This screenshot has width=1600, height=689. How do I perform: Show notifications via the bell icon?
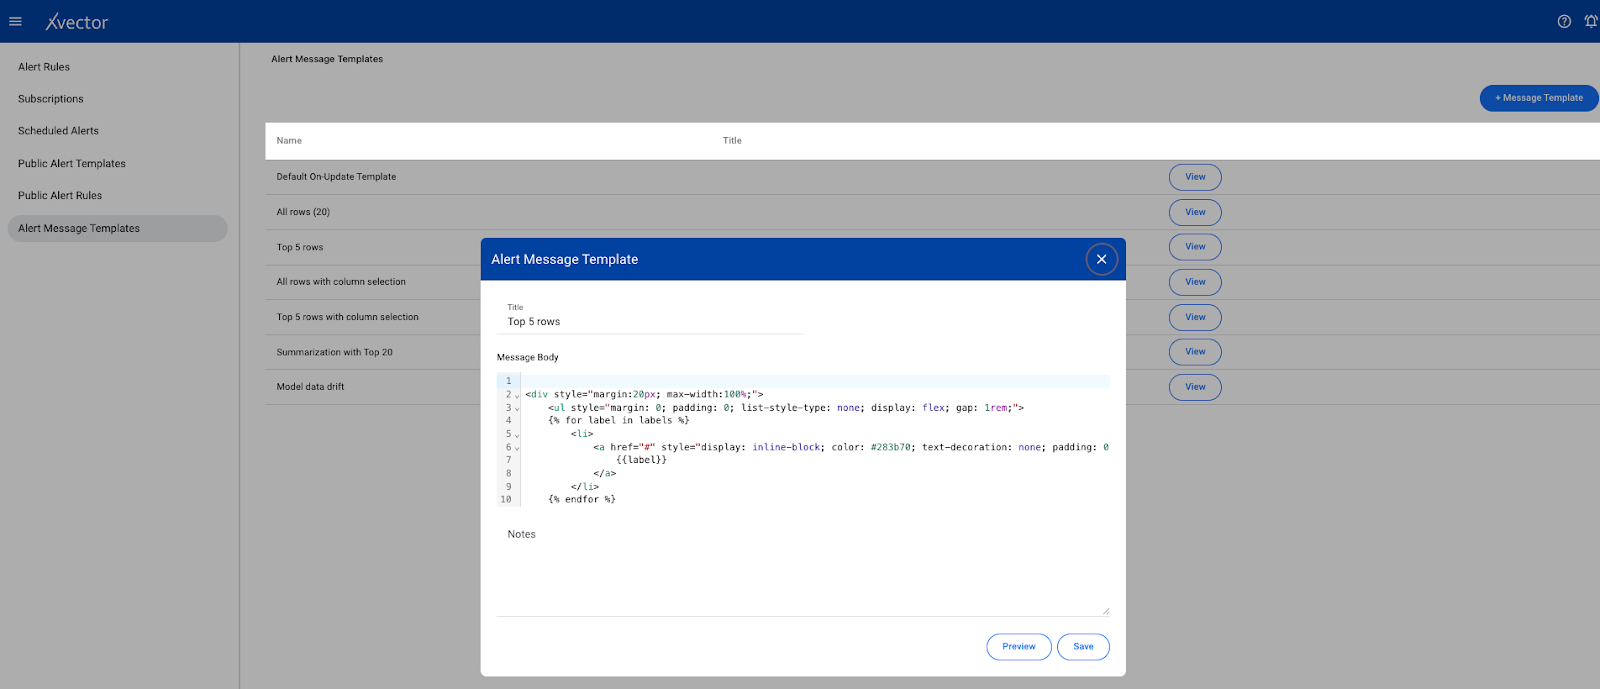coord(1590,21)
